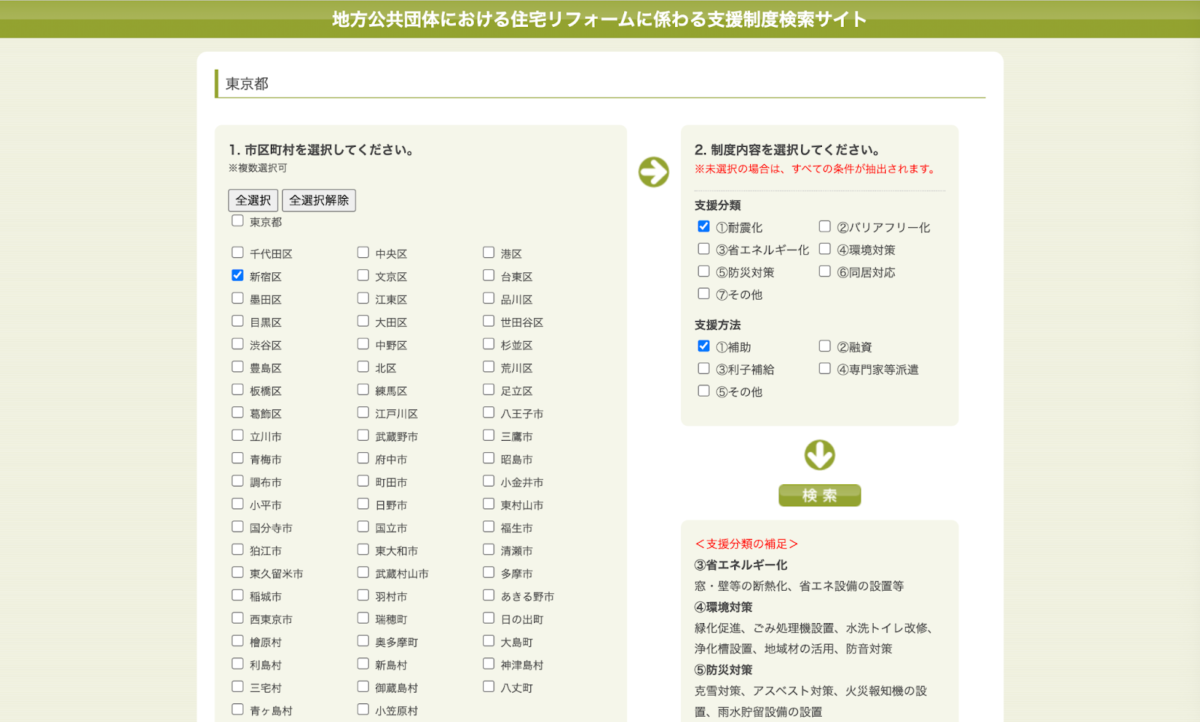1200x722 pixels.
Task: Uncheck the 新宿区 checkbox
Action: 236,276
